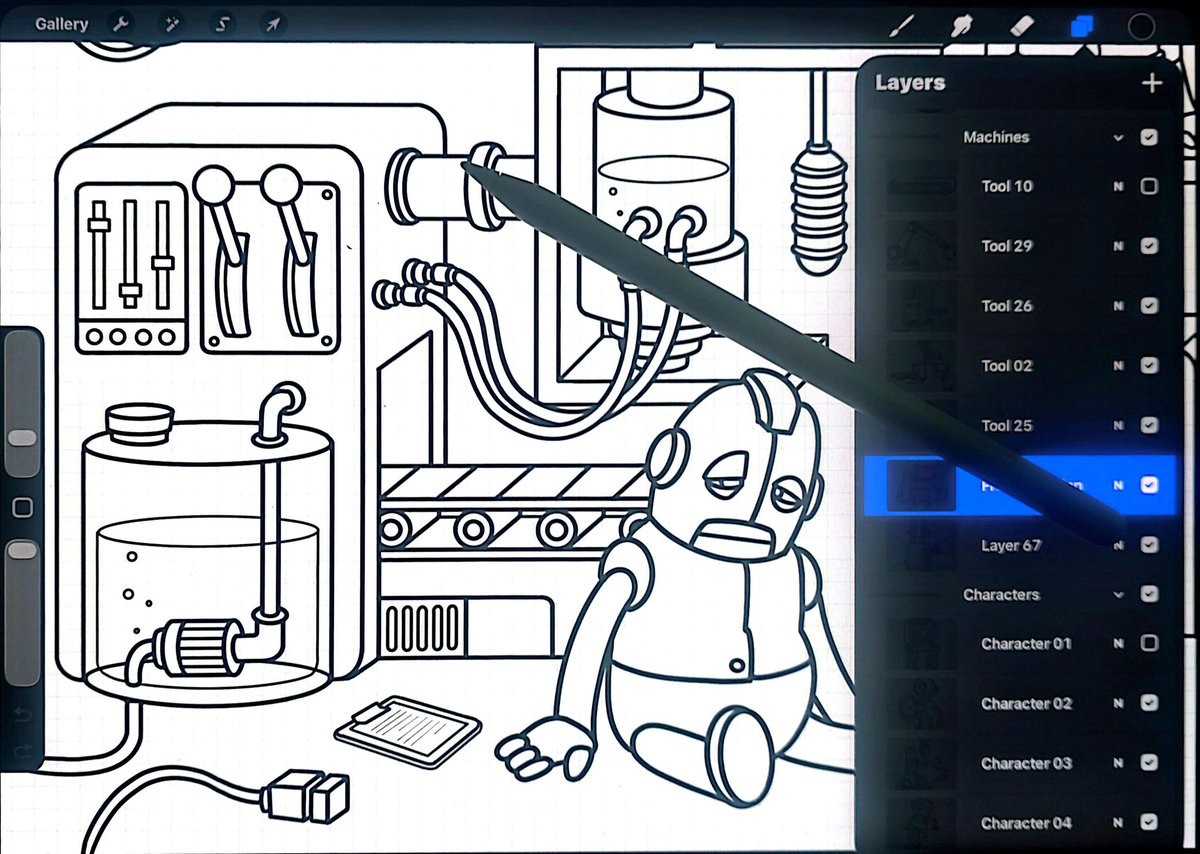Select the Tool 26 layer name

(x=1007, y=306)
